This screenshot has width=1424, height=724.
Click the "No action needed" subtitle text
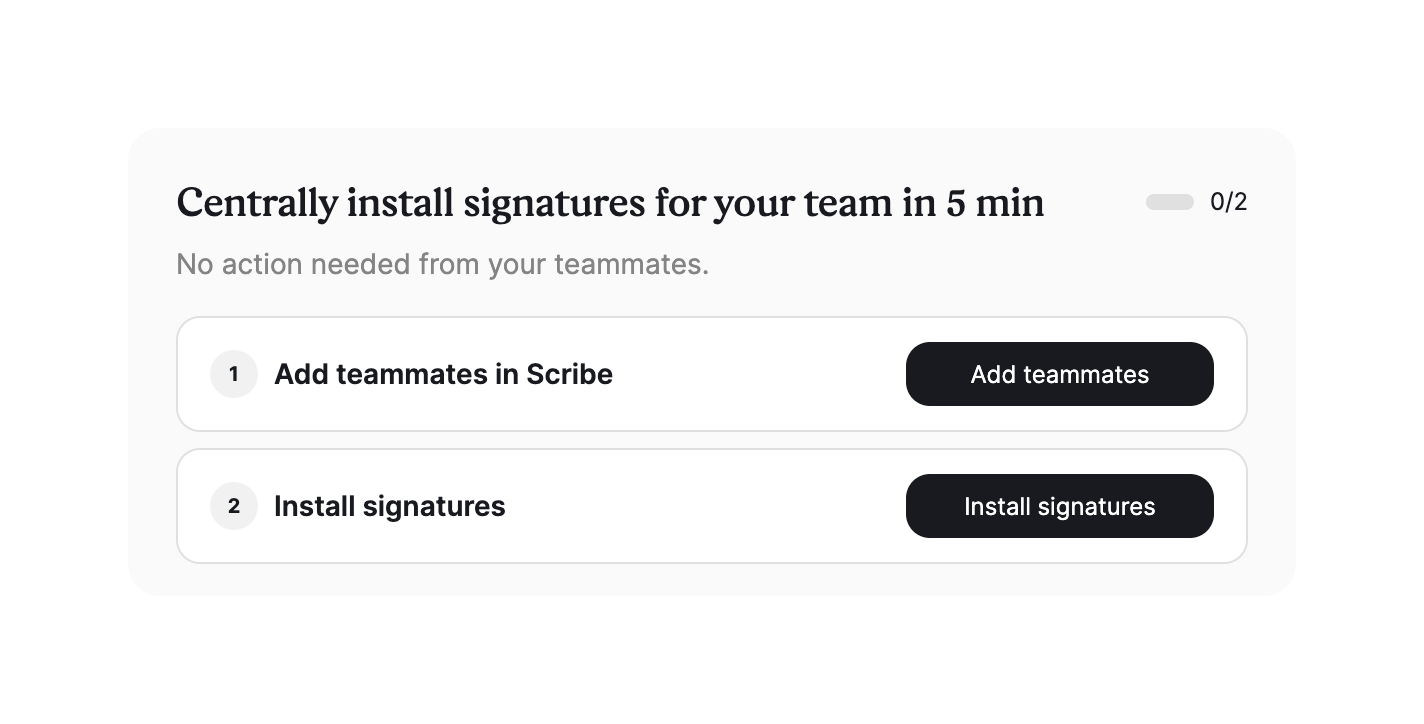coord(441,264)
